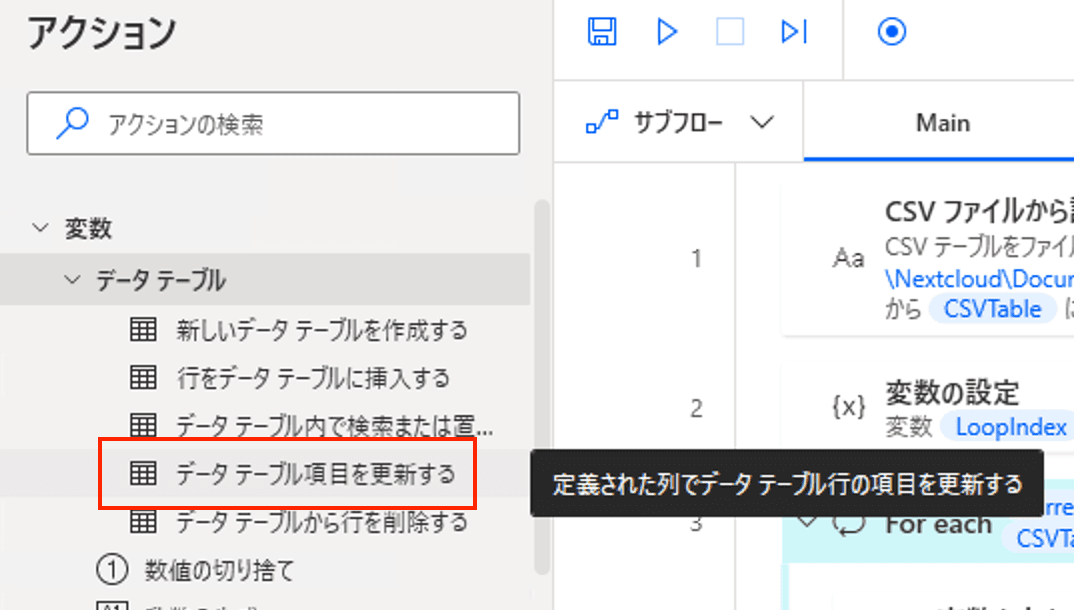
Task: Collapse the データ テーブル group
Action: (x=72, y=280)
